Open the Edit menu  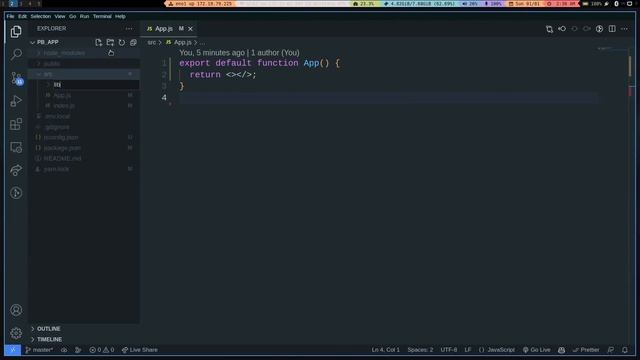pos(22,16)
